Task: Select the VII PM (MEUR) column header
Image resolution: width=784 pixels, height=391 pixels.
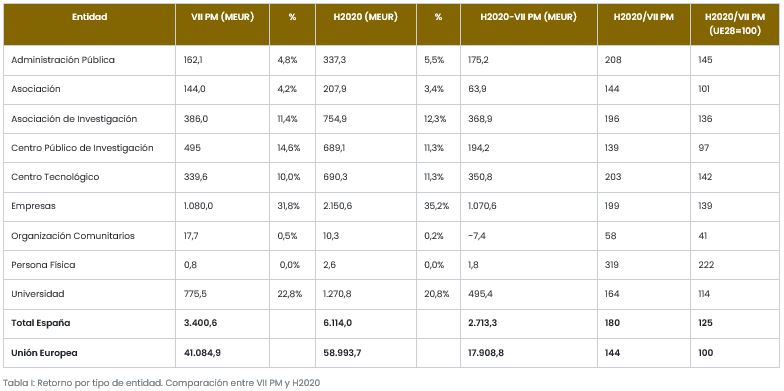Action: 222,17
